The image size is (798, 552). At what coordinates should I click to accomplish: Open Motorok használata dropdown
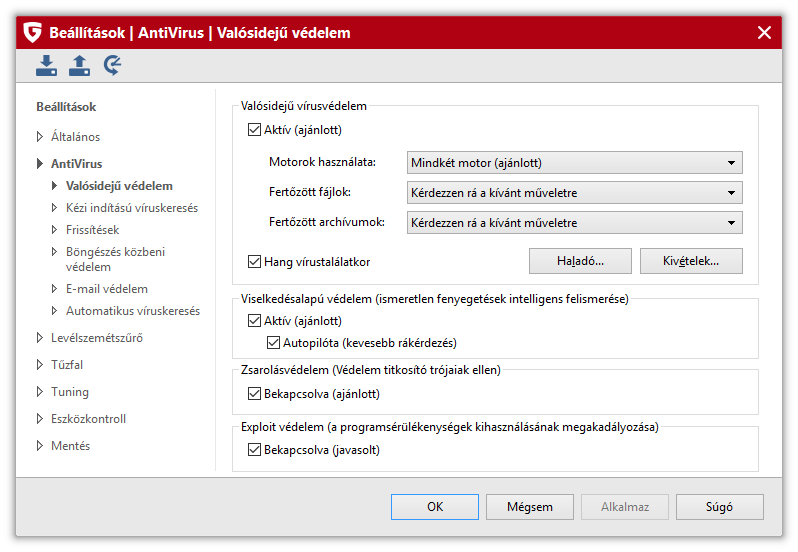click(x=575, y=162)
